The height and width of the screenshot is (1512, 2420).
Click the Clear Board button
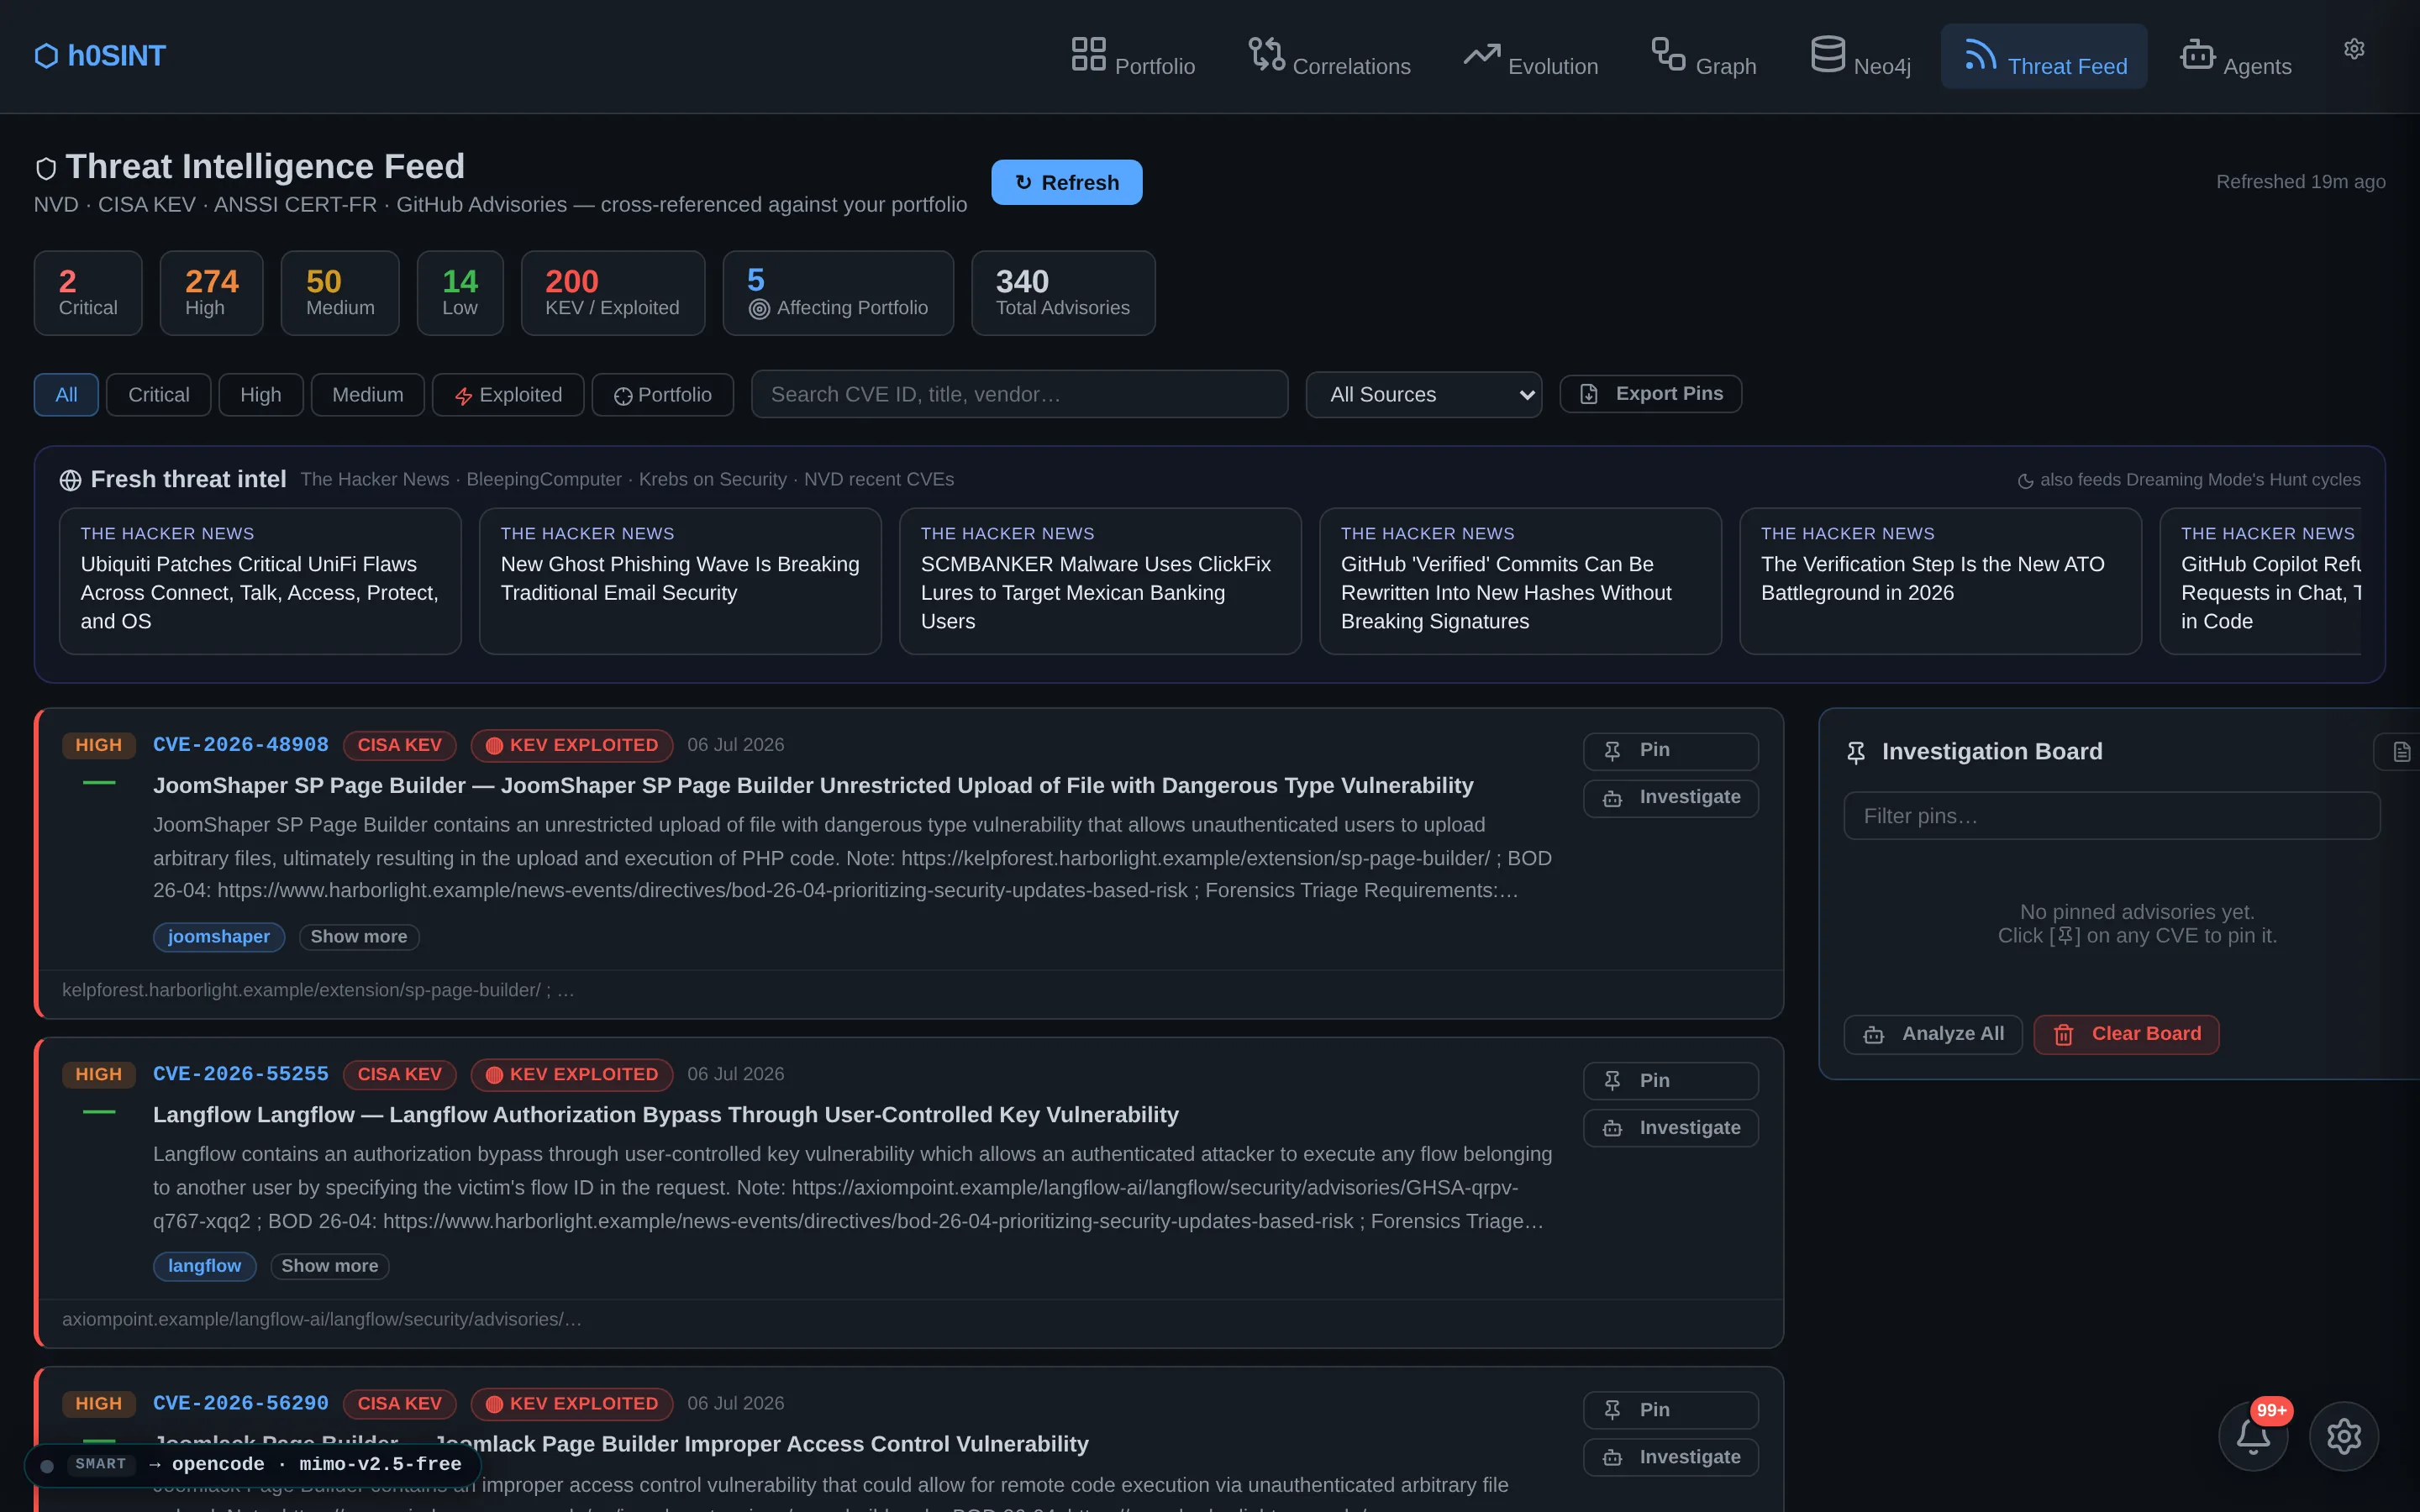point(2126,1034)
